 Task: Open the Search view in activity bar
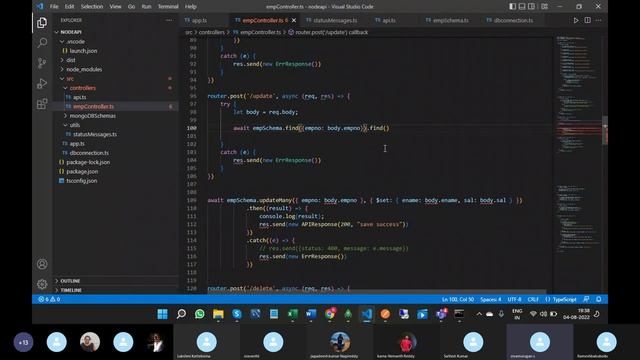[42, 42]
